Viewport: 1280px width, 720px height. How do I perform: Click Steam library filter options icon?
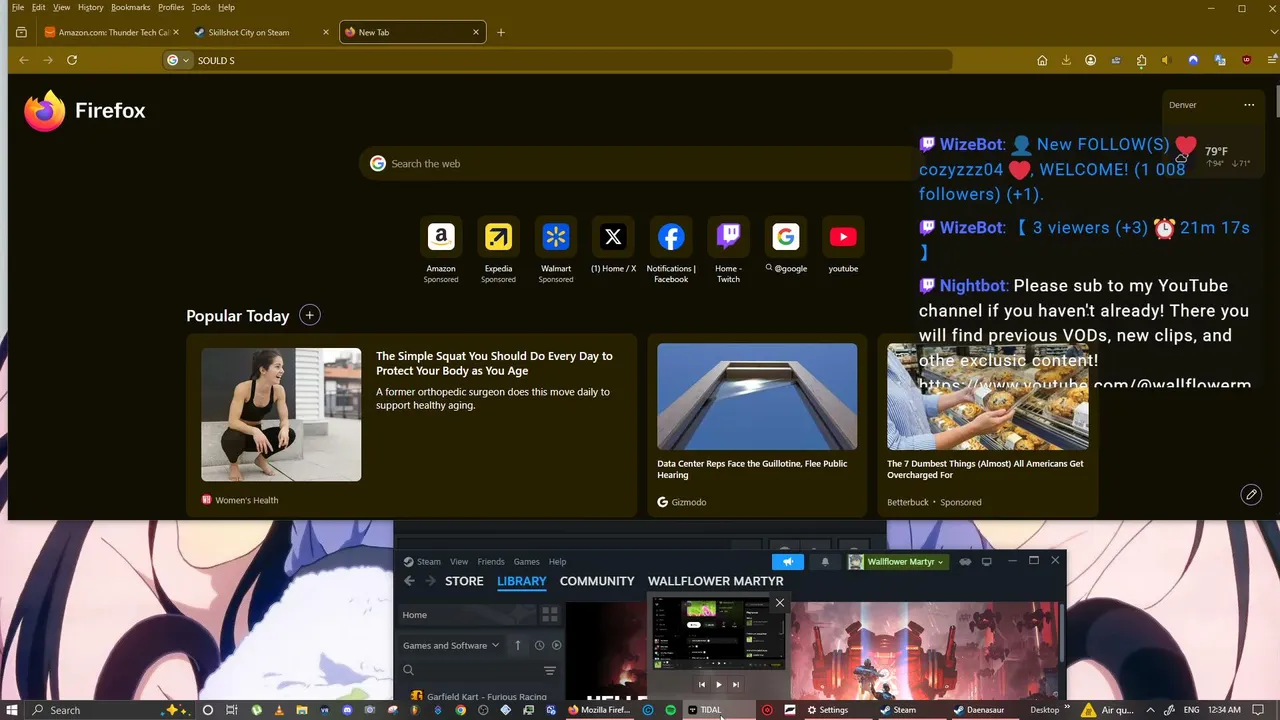point(549,670)
